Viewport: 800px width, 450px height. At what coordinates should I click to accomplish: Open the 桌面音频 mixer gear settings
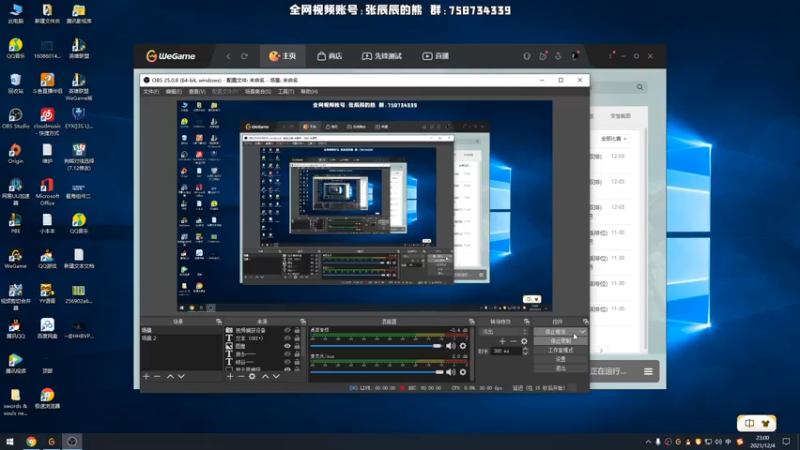point(463,345)
